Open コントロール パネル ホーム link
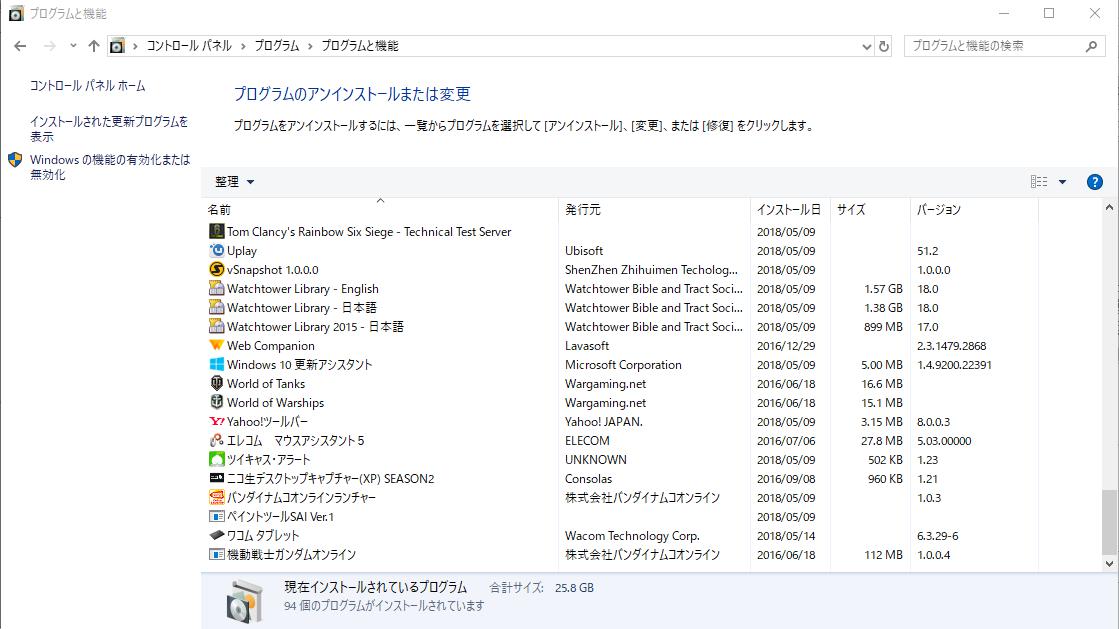This screenshot has height=629, width=1119. (87, 86)
